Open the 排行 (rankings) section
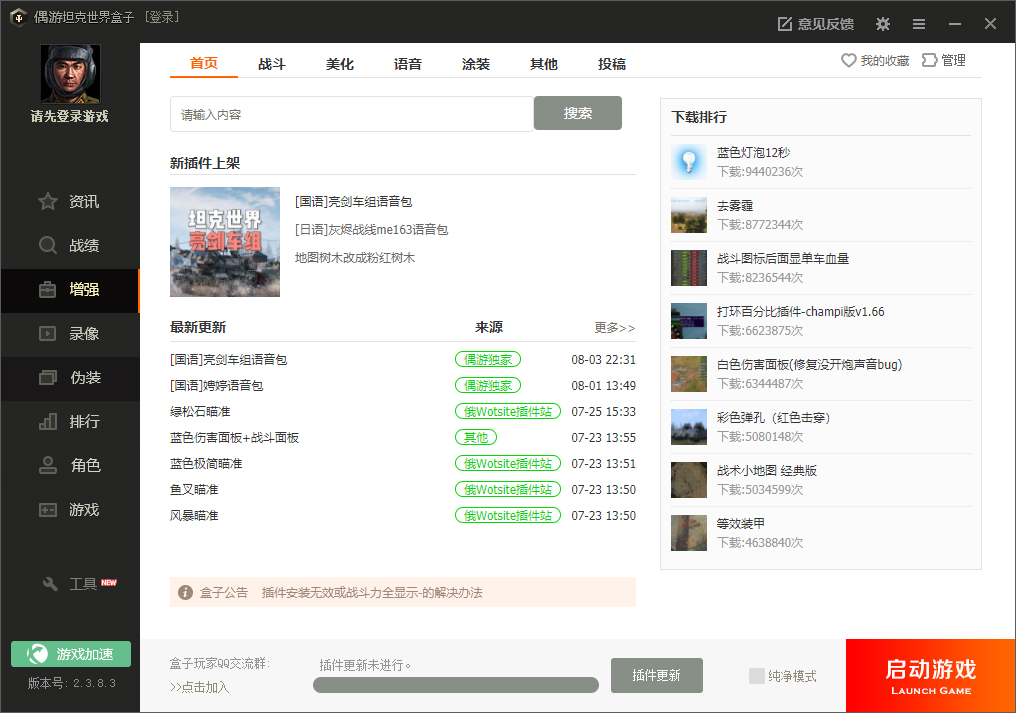 70,421
